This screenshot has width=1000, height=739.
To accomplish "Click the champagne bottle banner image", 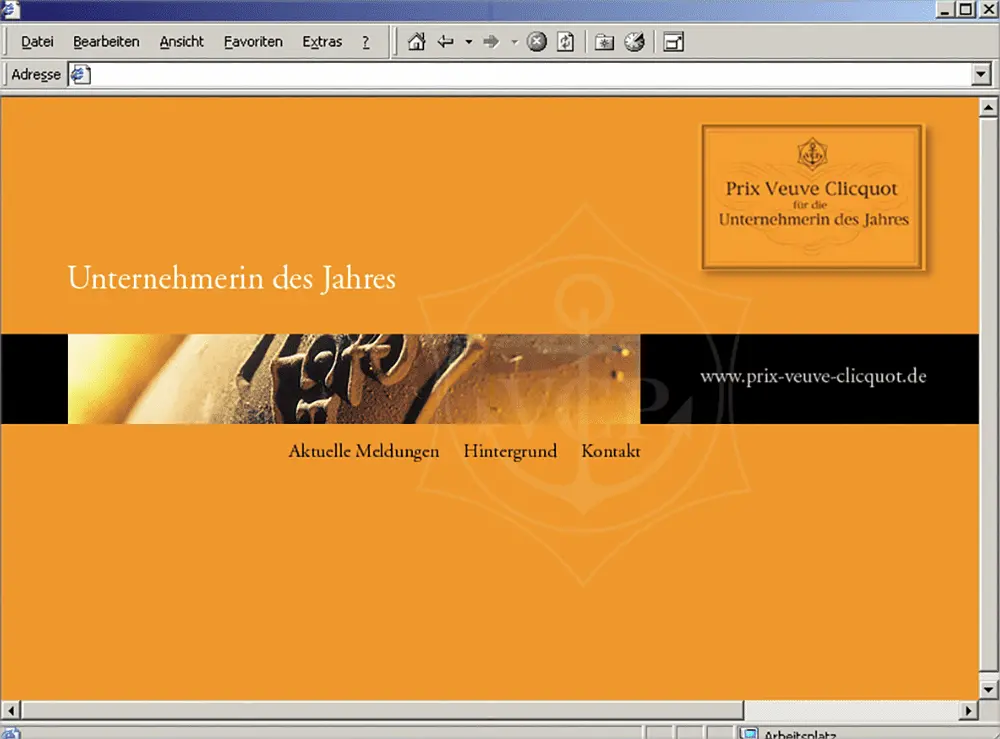I will pos(354,379).
